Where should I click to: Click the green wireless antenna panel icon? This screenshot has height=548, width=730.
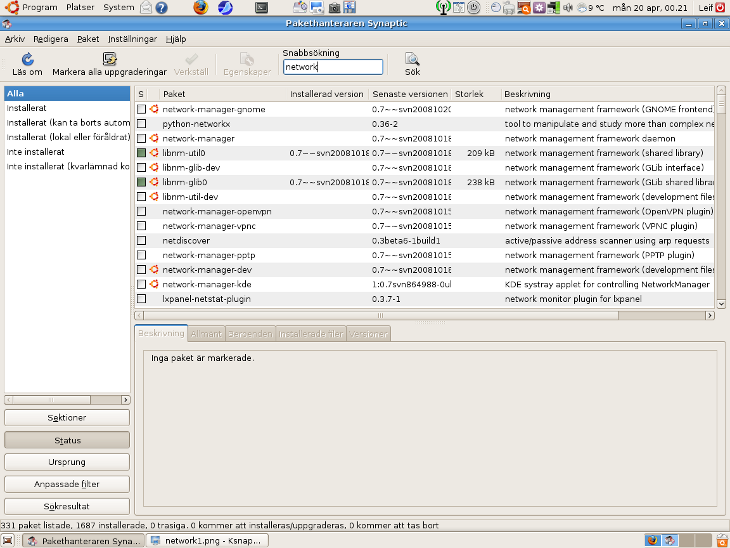[443, 7]
